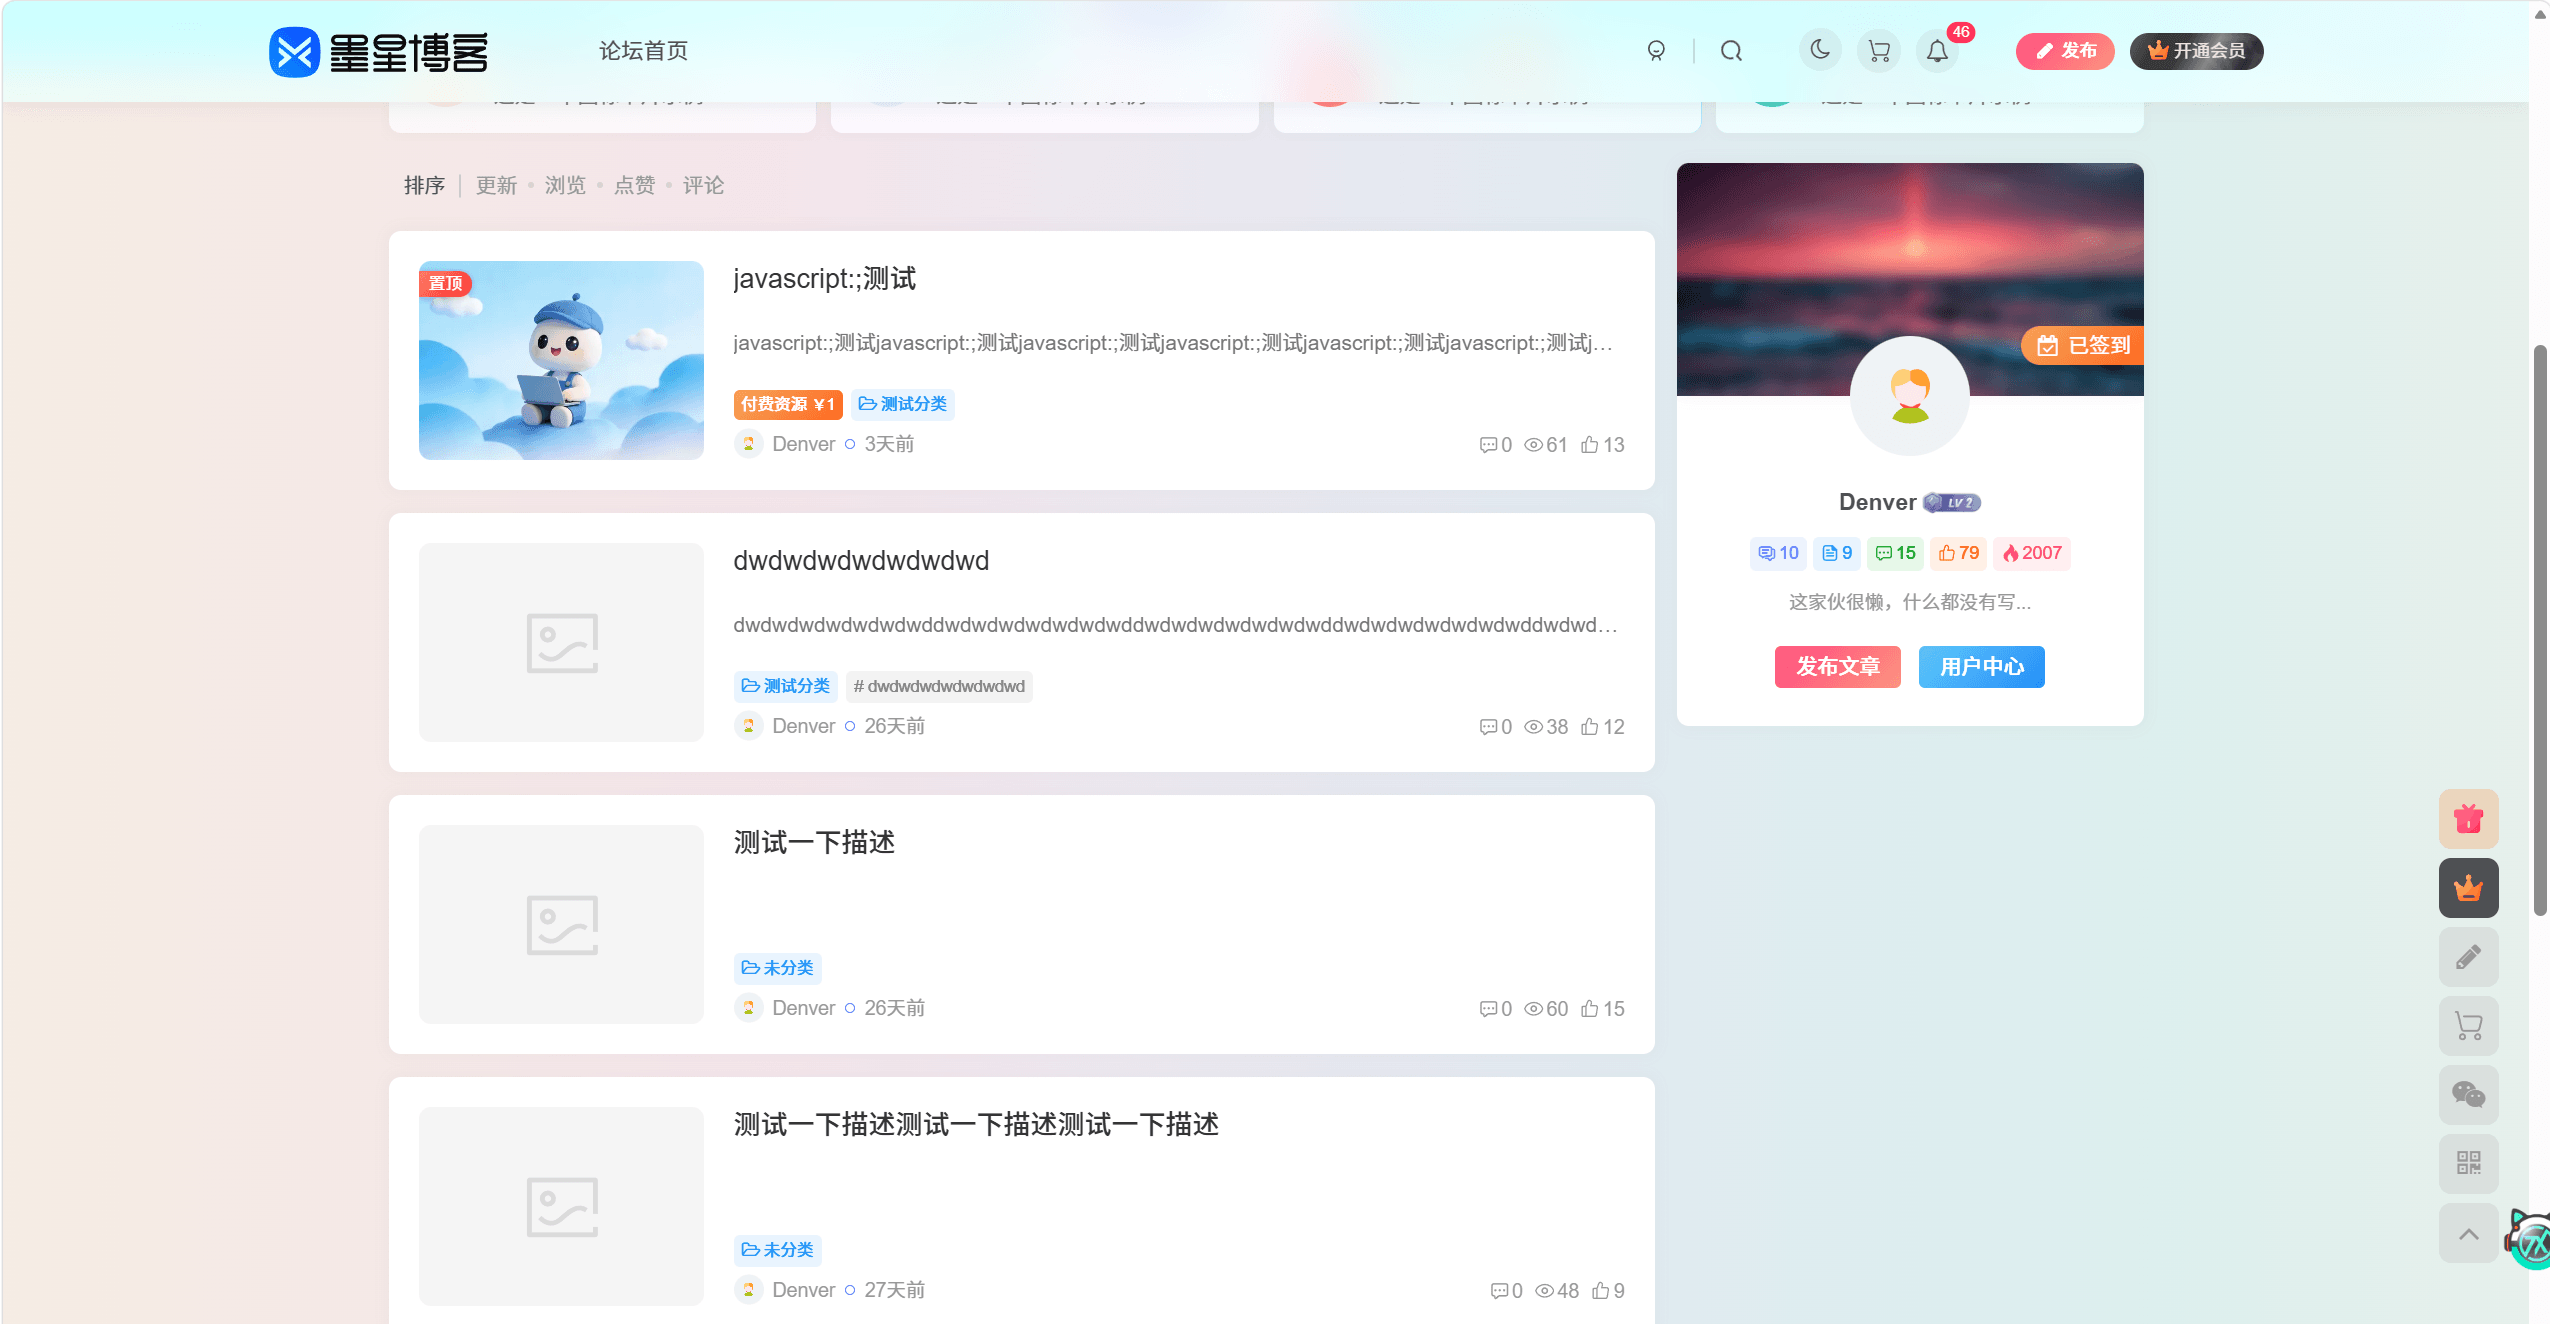This screenshot has height=1324, width=2550.
Task: Open the search magnifier icon
Action: click(x=1731, y=51)
